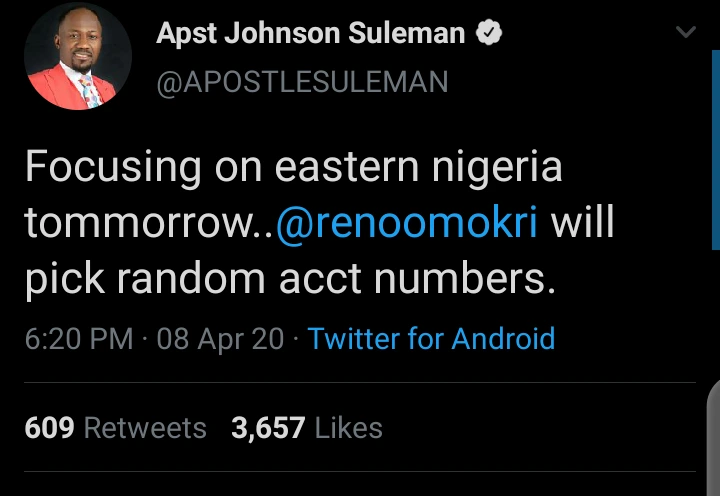Screen dimensions: 720x496
Task: Select the 'Focusing on eastern nigeria' text line
Action: pyautogui.click(x=293, y=167)
